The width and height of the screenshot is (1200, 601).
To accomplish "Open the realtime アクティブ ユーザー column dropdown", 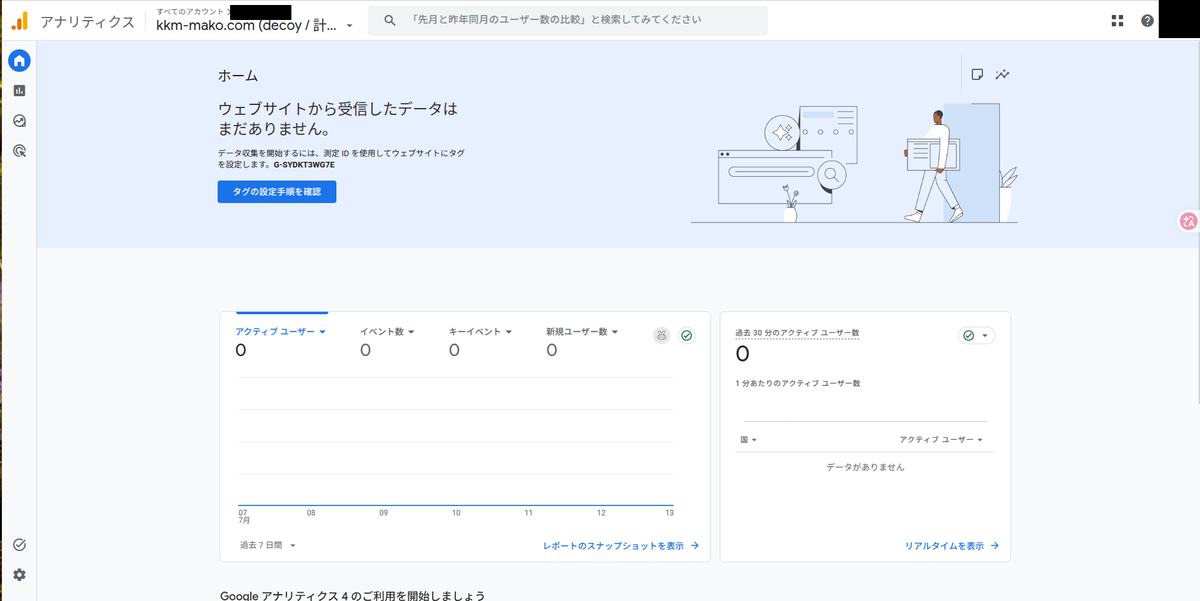I will click(941, 440).
